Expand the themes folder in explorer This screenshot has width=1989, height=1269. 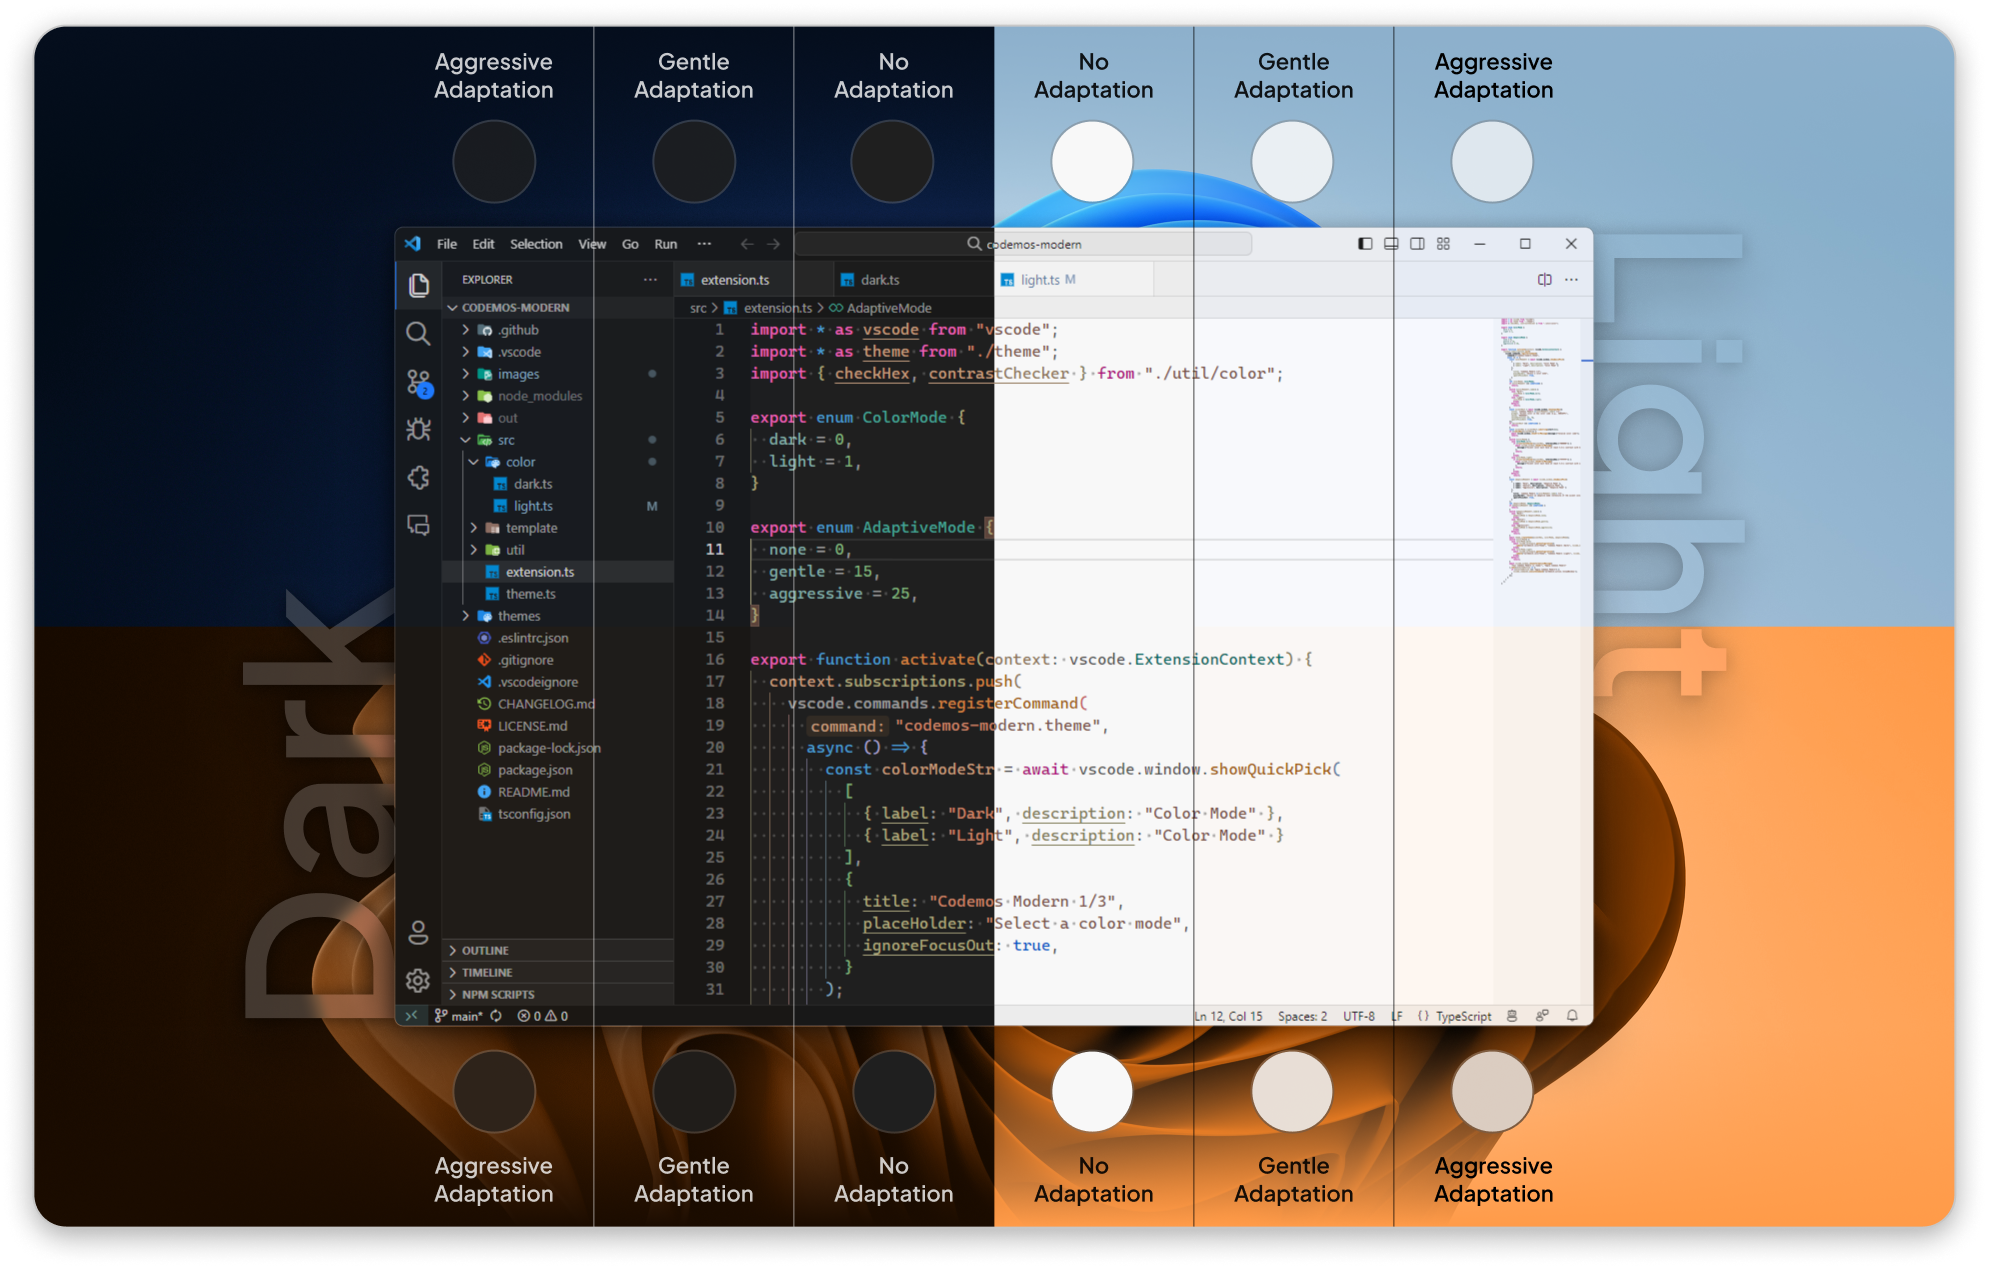[x=518, y=616]
